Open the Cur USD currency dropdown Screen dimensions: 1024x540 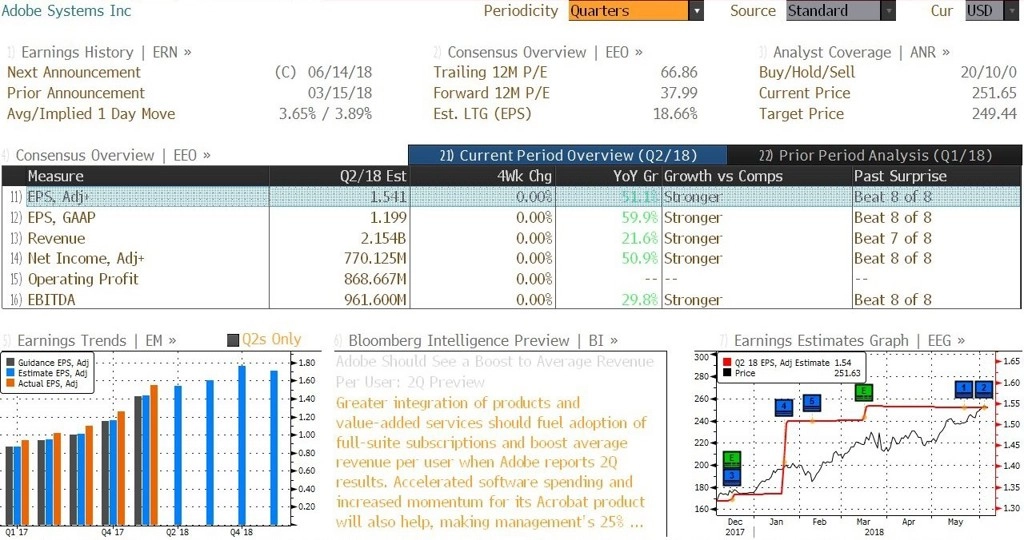click(991, 10)
